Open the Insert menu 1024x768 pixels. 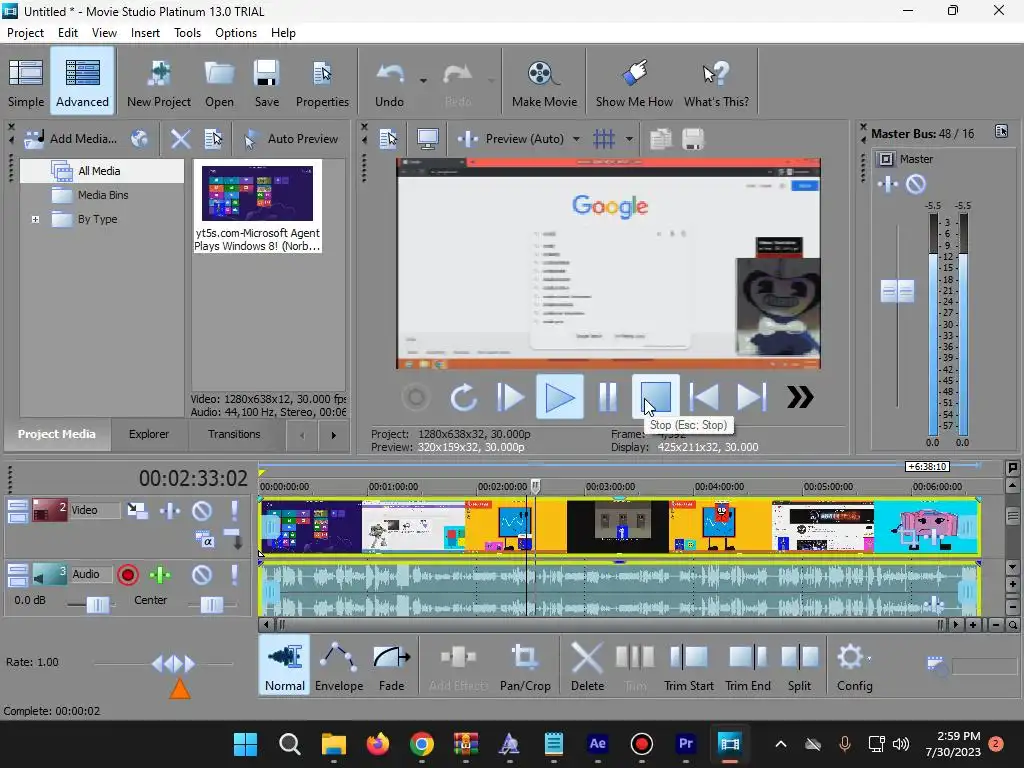tap(145, 33)
